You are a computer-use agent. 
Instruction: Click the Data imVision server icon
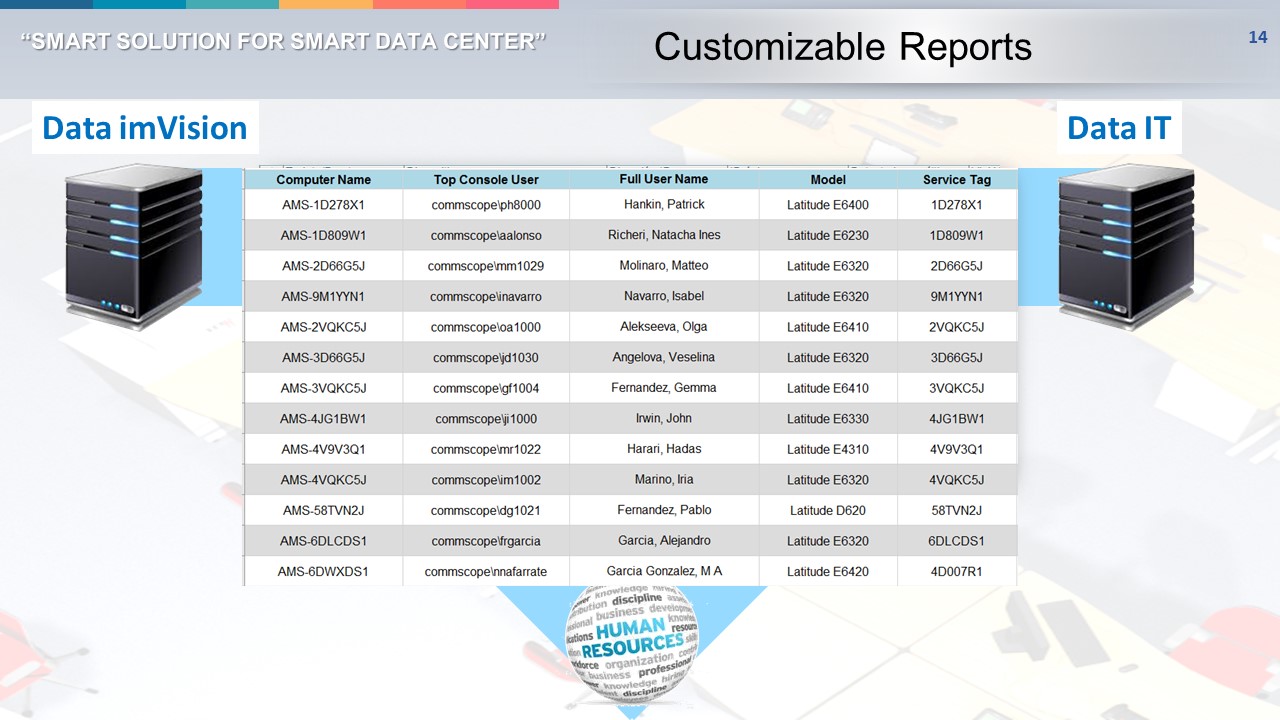[133, 247]
